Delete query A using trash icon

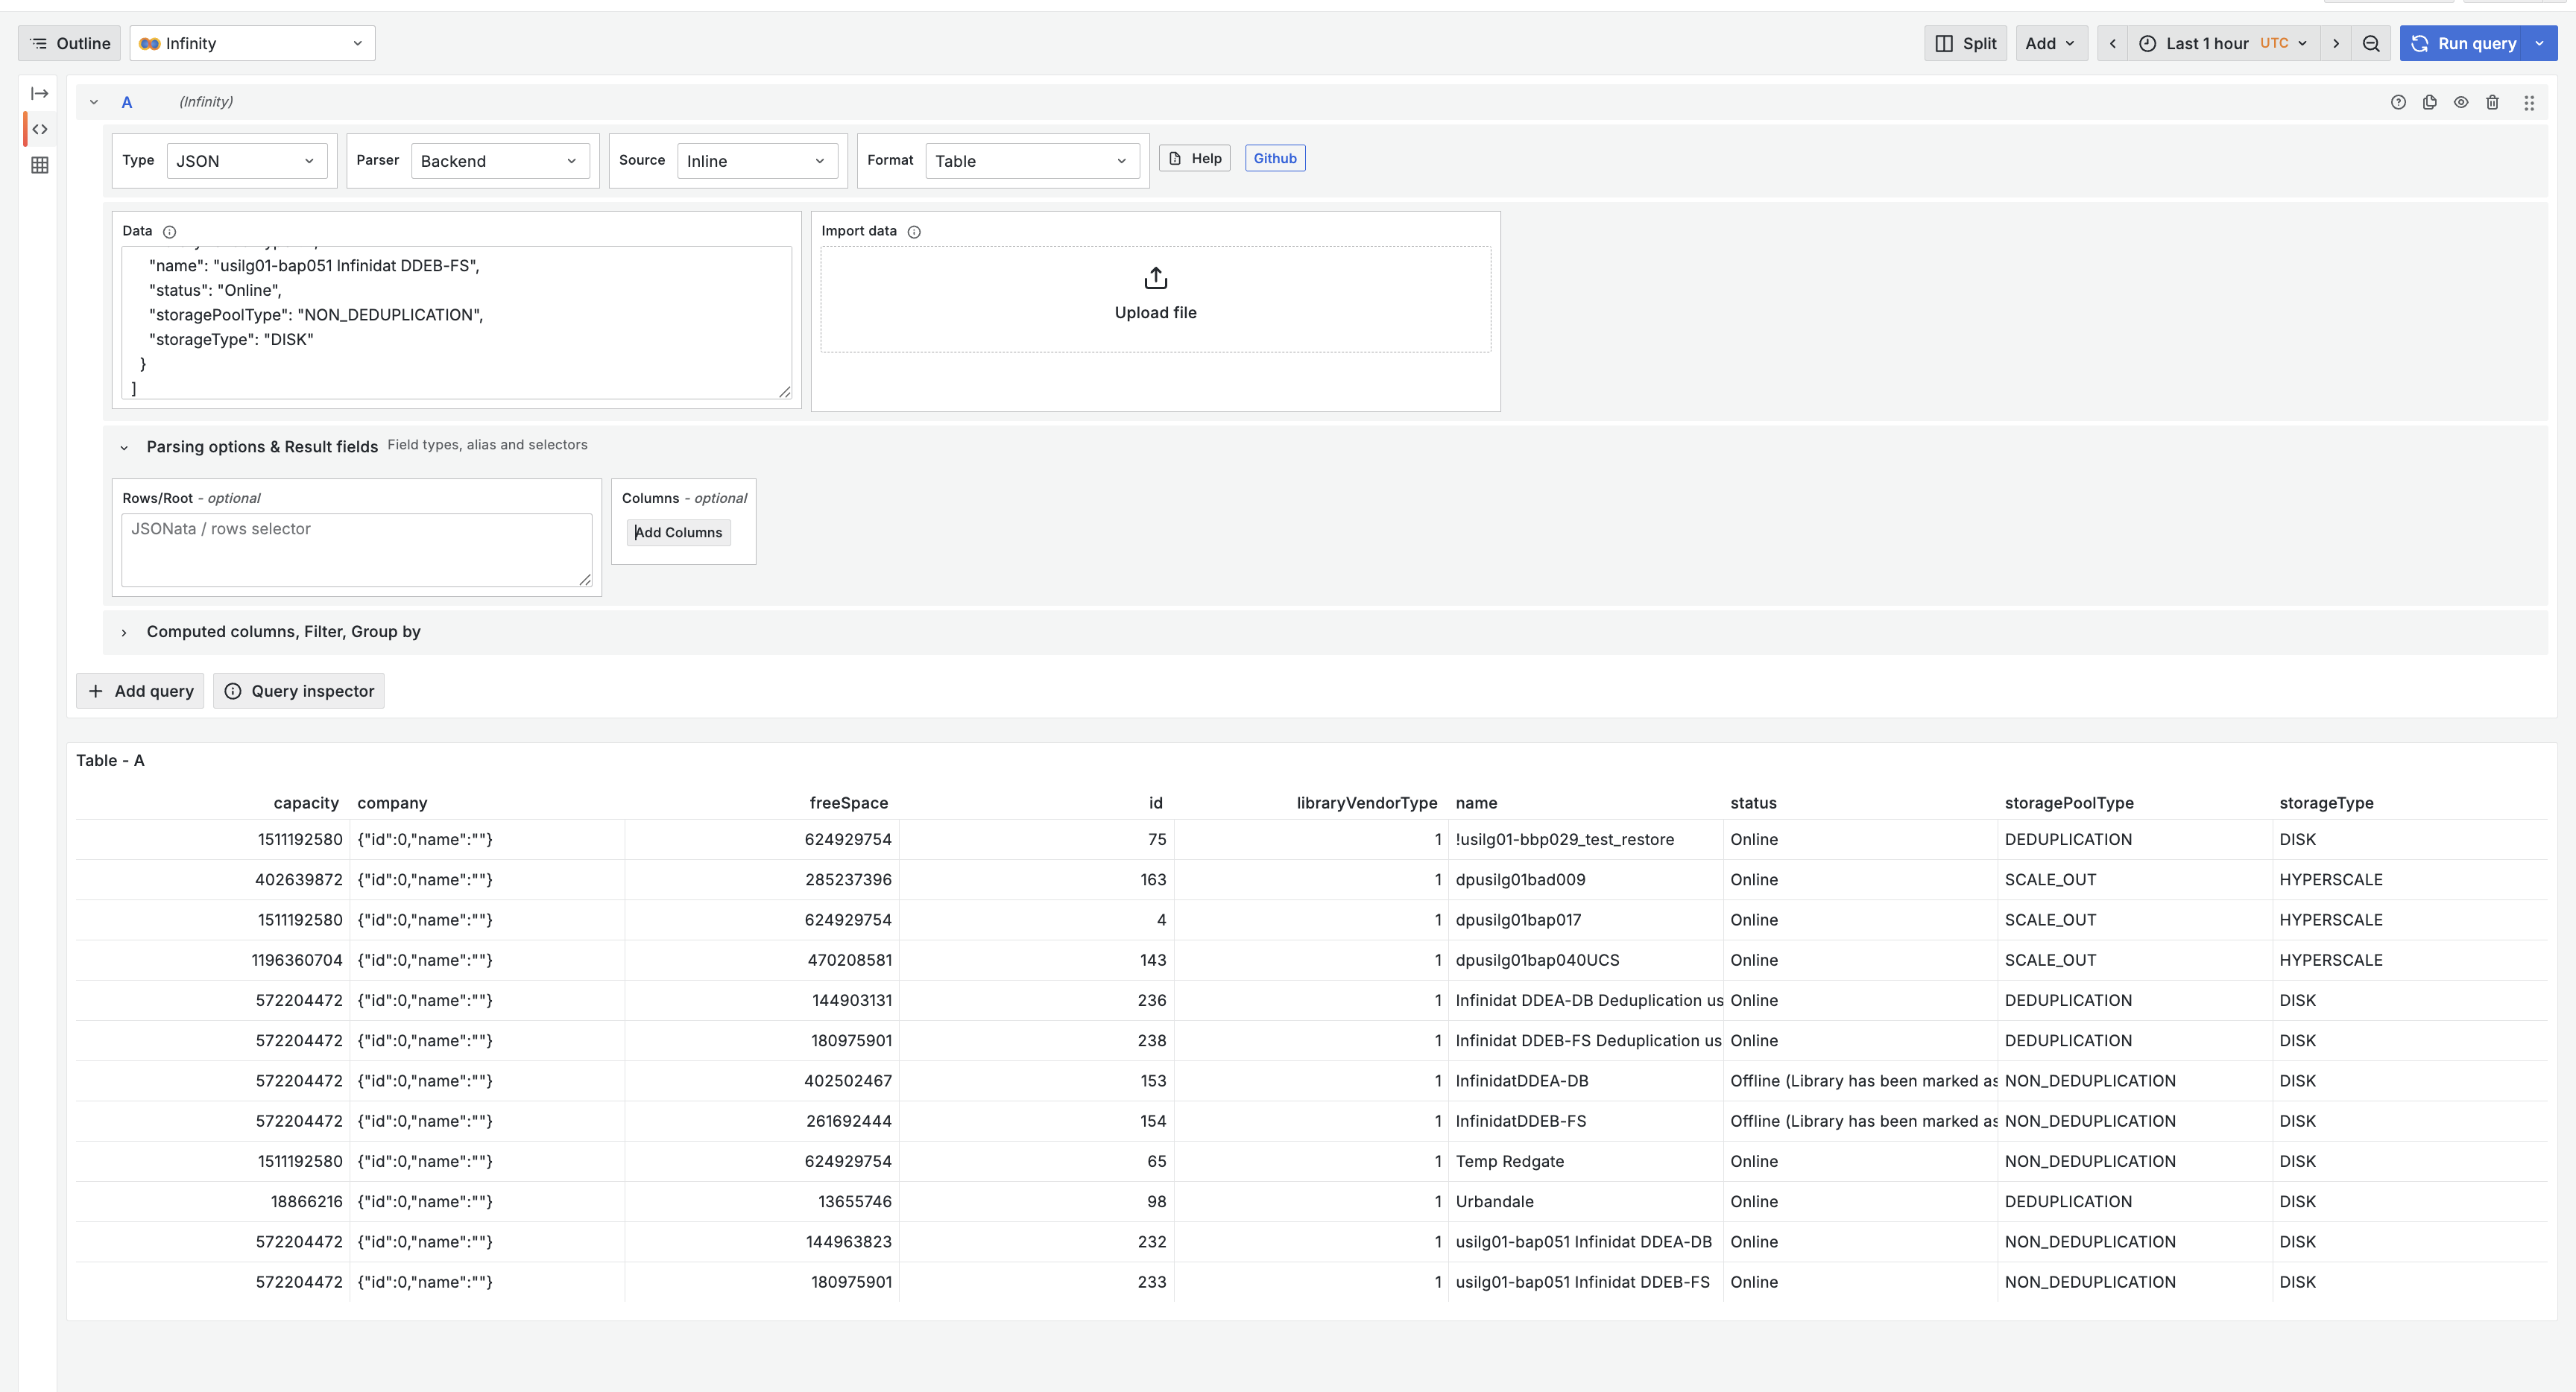click(2492, 102)
